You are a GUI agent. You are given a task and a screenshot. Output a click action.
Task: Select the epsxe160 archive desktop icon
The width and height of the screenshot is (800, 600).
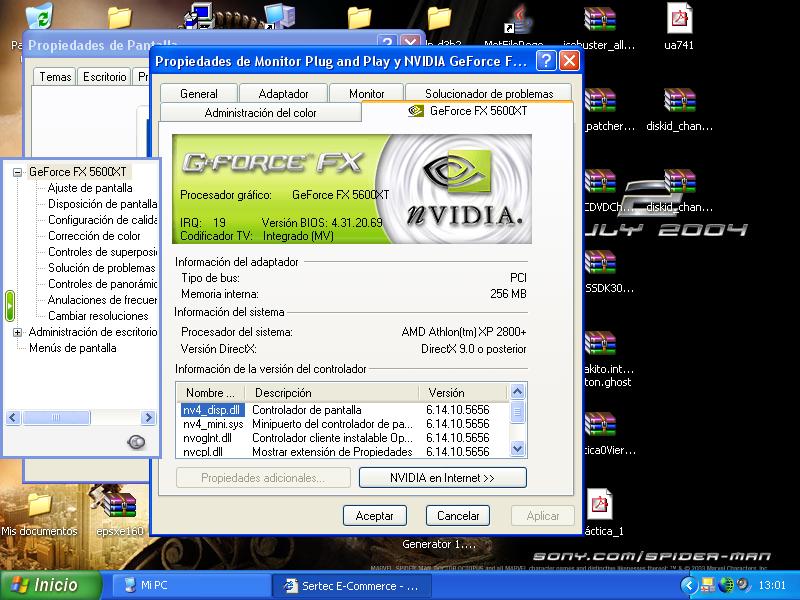[119, 503]
